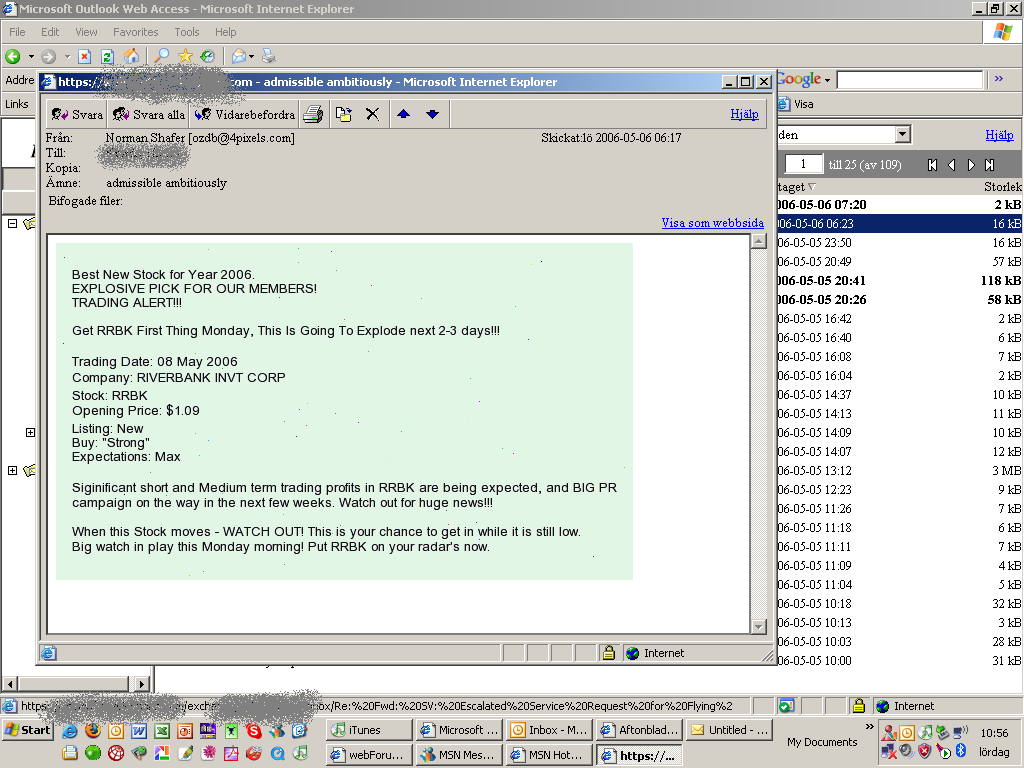Open Hjälp link in message window
Screen dimensions: 1024x768
pyautogui.click(x=744, y=114)
